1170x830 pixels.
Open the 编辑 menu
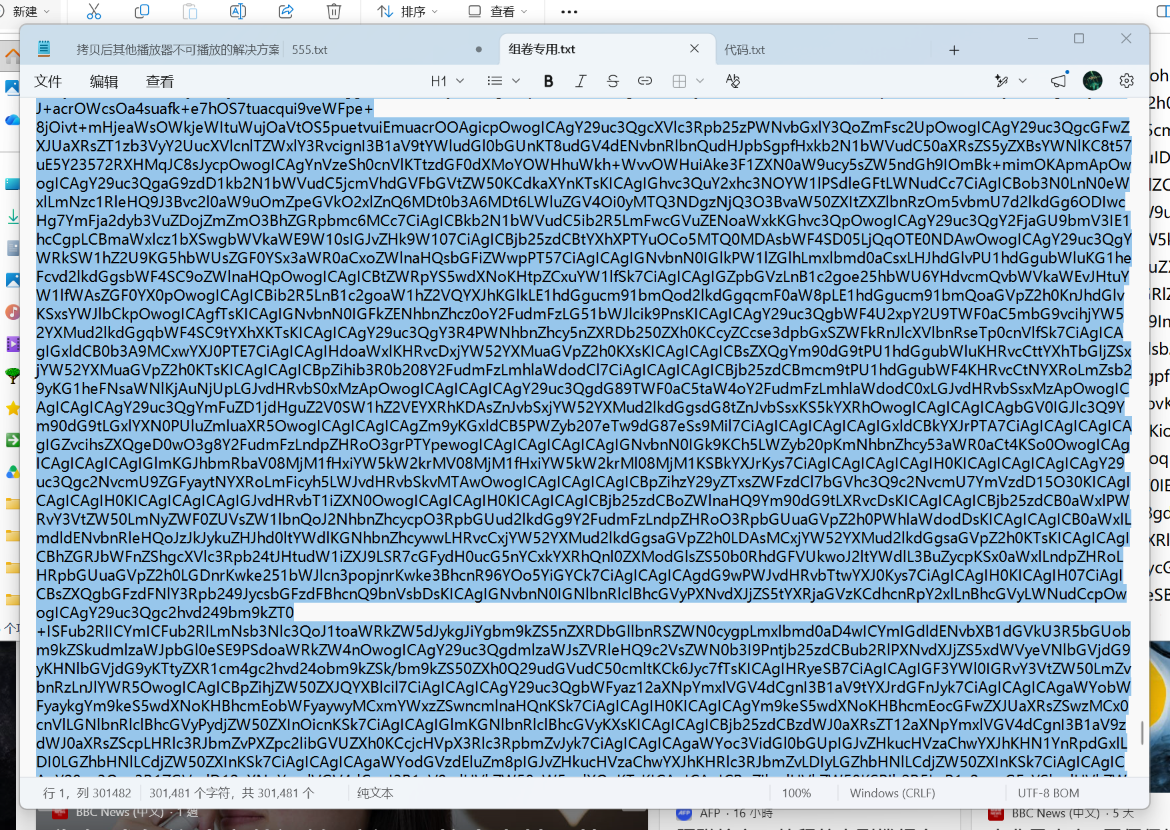(104, 81)
